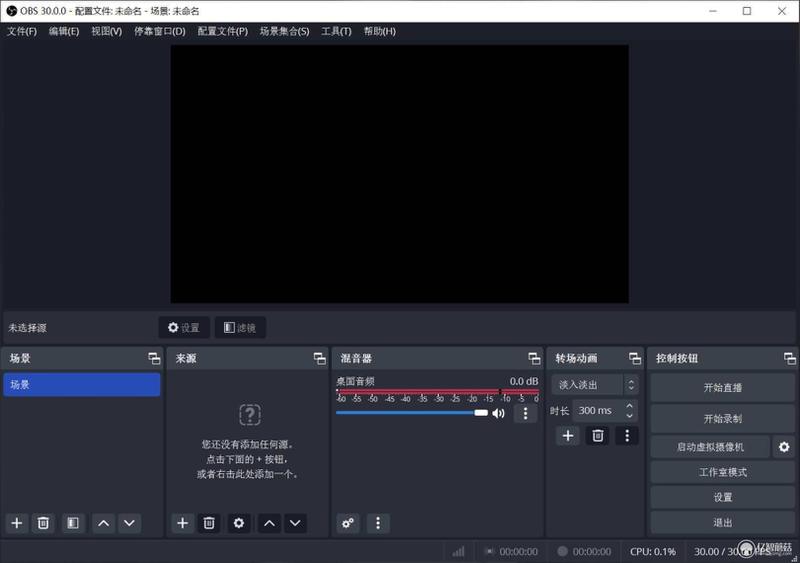The height and width of the screenshot is (563, 800).
Task: Click 开始录制 button
Action: (x=722, y=419)
